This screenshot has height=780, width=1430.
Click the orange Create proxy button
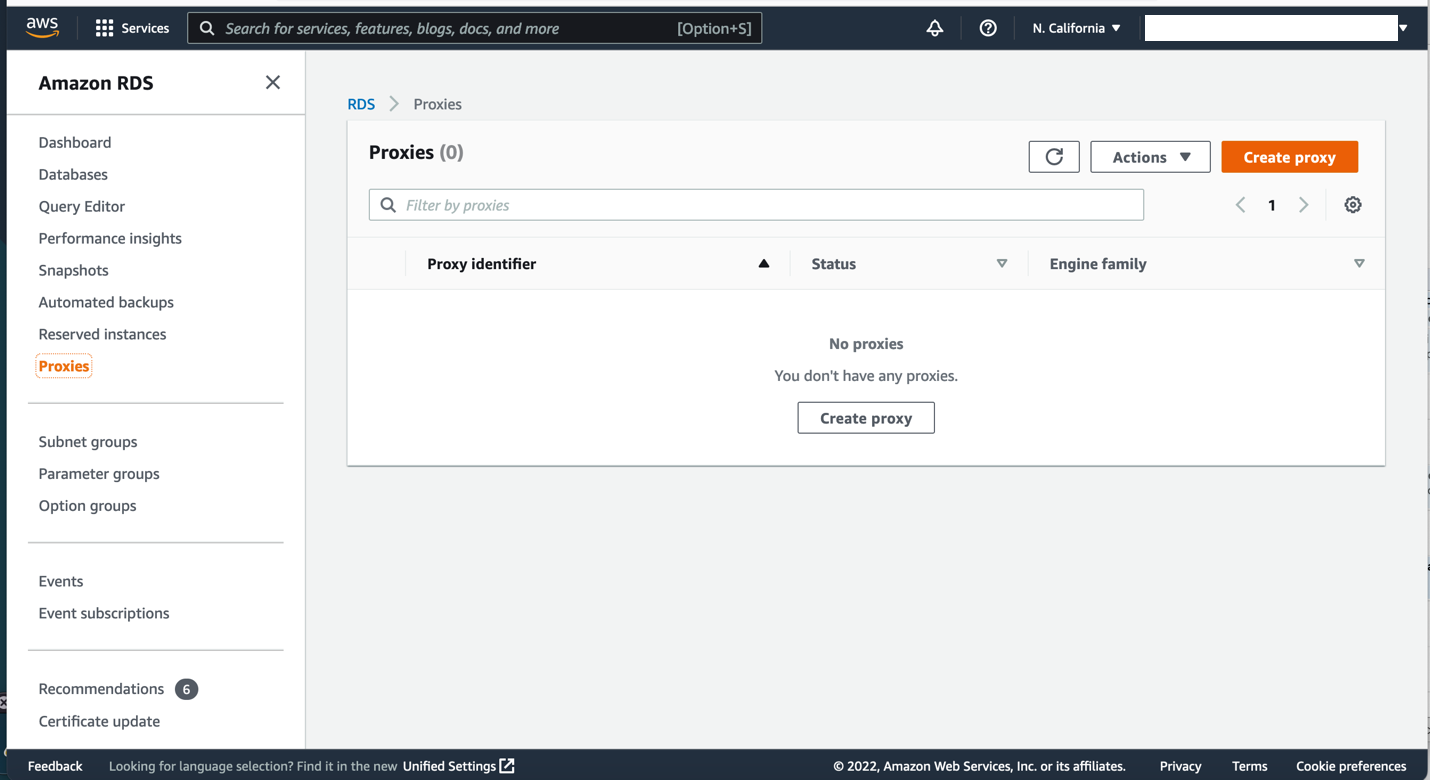pos(1289,157)
